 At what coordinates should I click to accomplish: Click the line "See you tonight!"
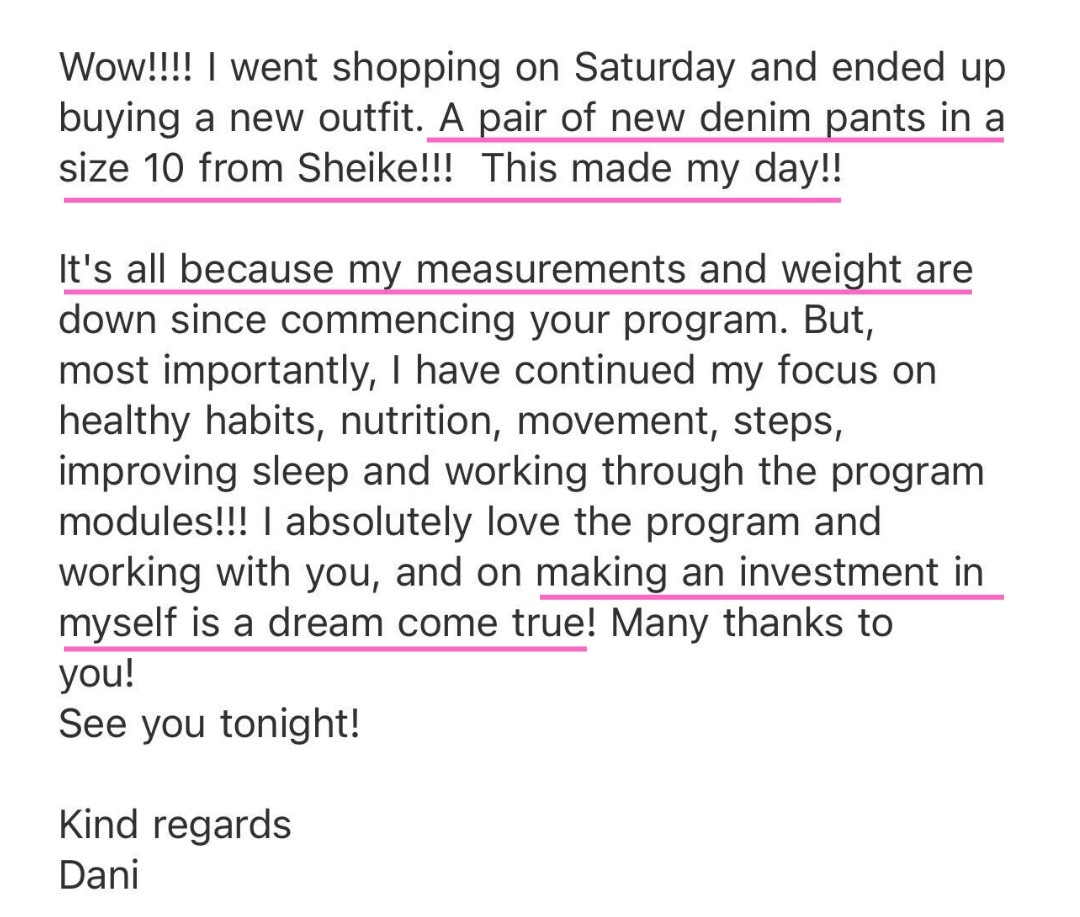click(208, 723)
